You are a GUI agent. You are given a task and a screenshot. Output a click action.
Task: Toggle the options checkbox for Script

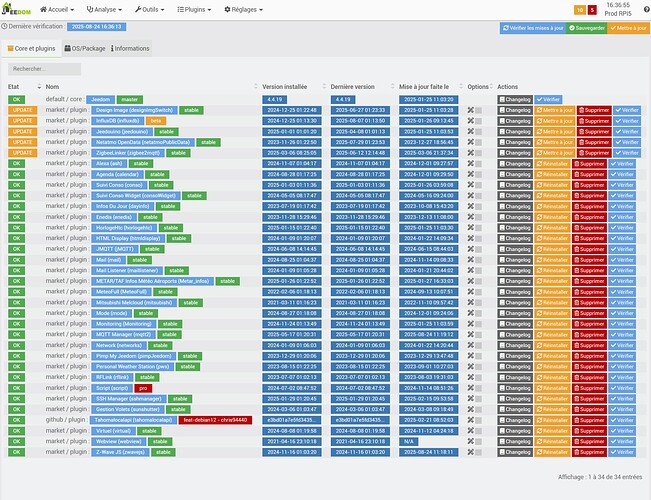point(479,388)
